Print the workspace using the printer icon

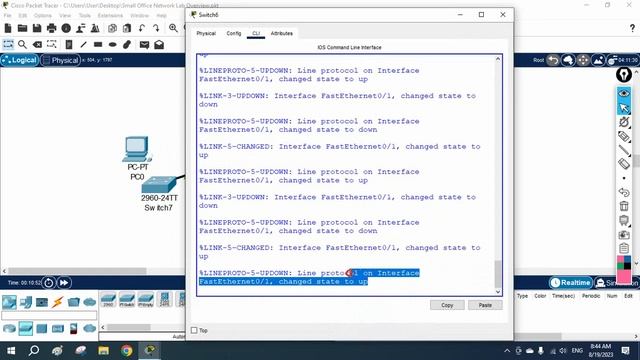(x=51, y=28)
